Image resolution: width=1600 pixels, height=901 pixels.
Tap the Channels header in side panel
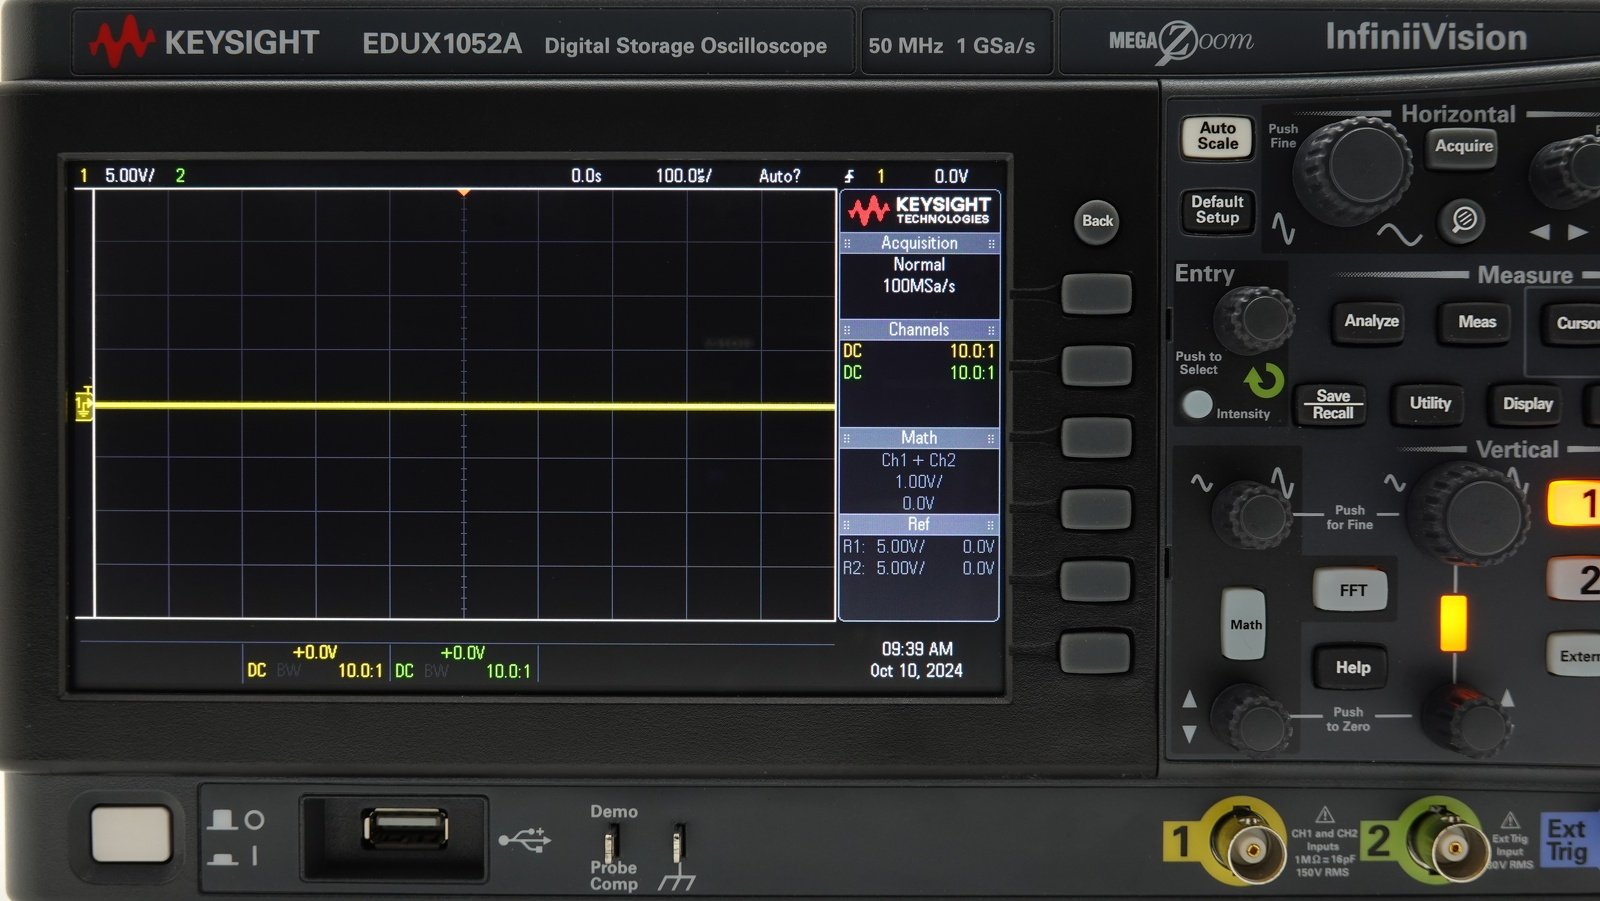(x=919, y=329)
